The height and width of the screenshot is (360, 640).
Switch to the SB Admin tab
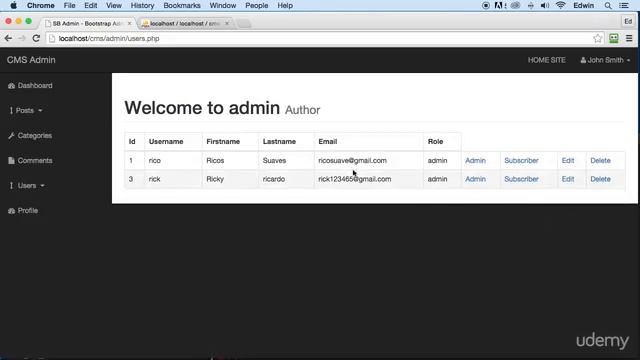[x=87, y=24]
